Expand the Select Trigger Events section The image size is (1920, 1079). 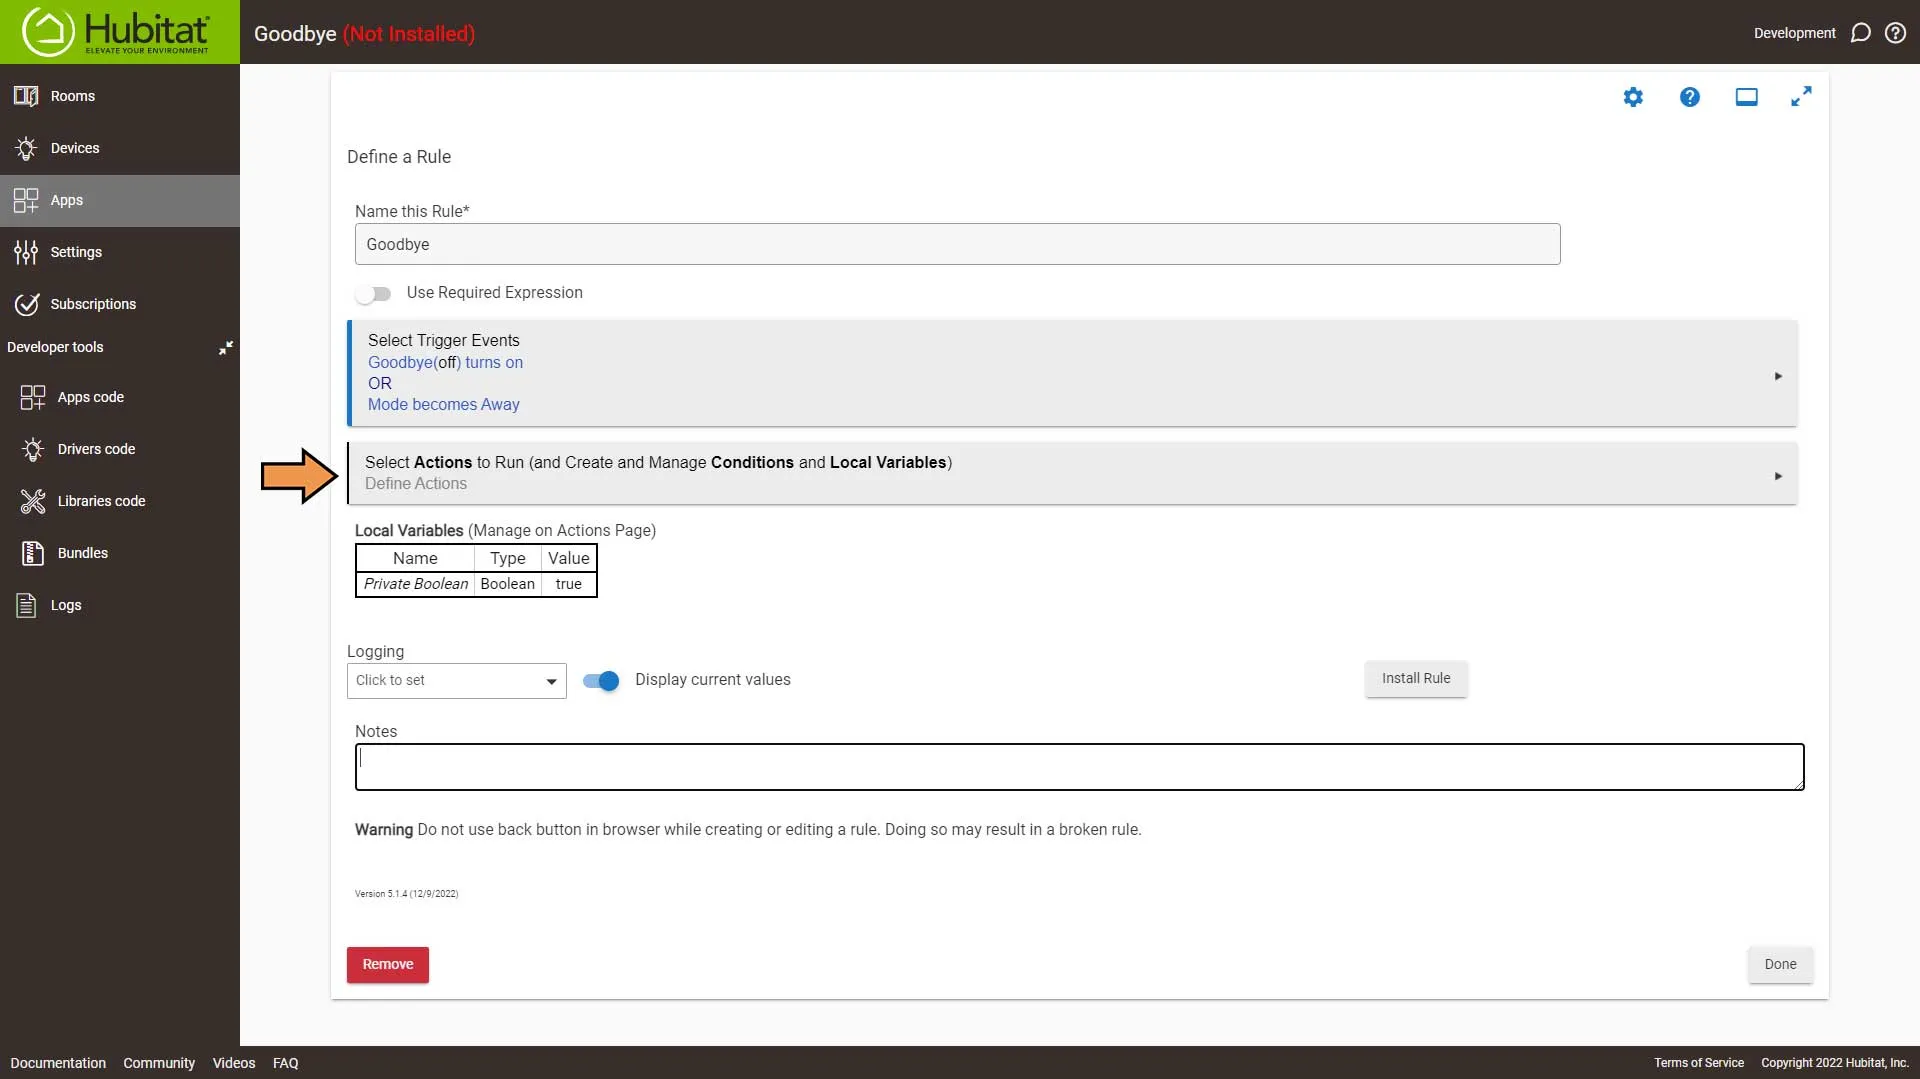coord(1072,373)
